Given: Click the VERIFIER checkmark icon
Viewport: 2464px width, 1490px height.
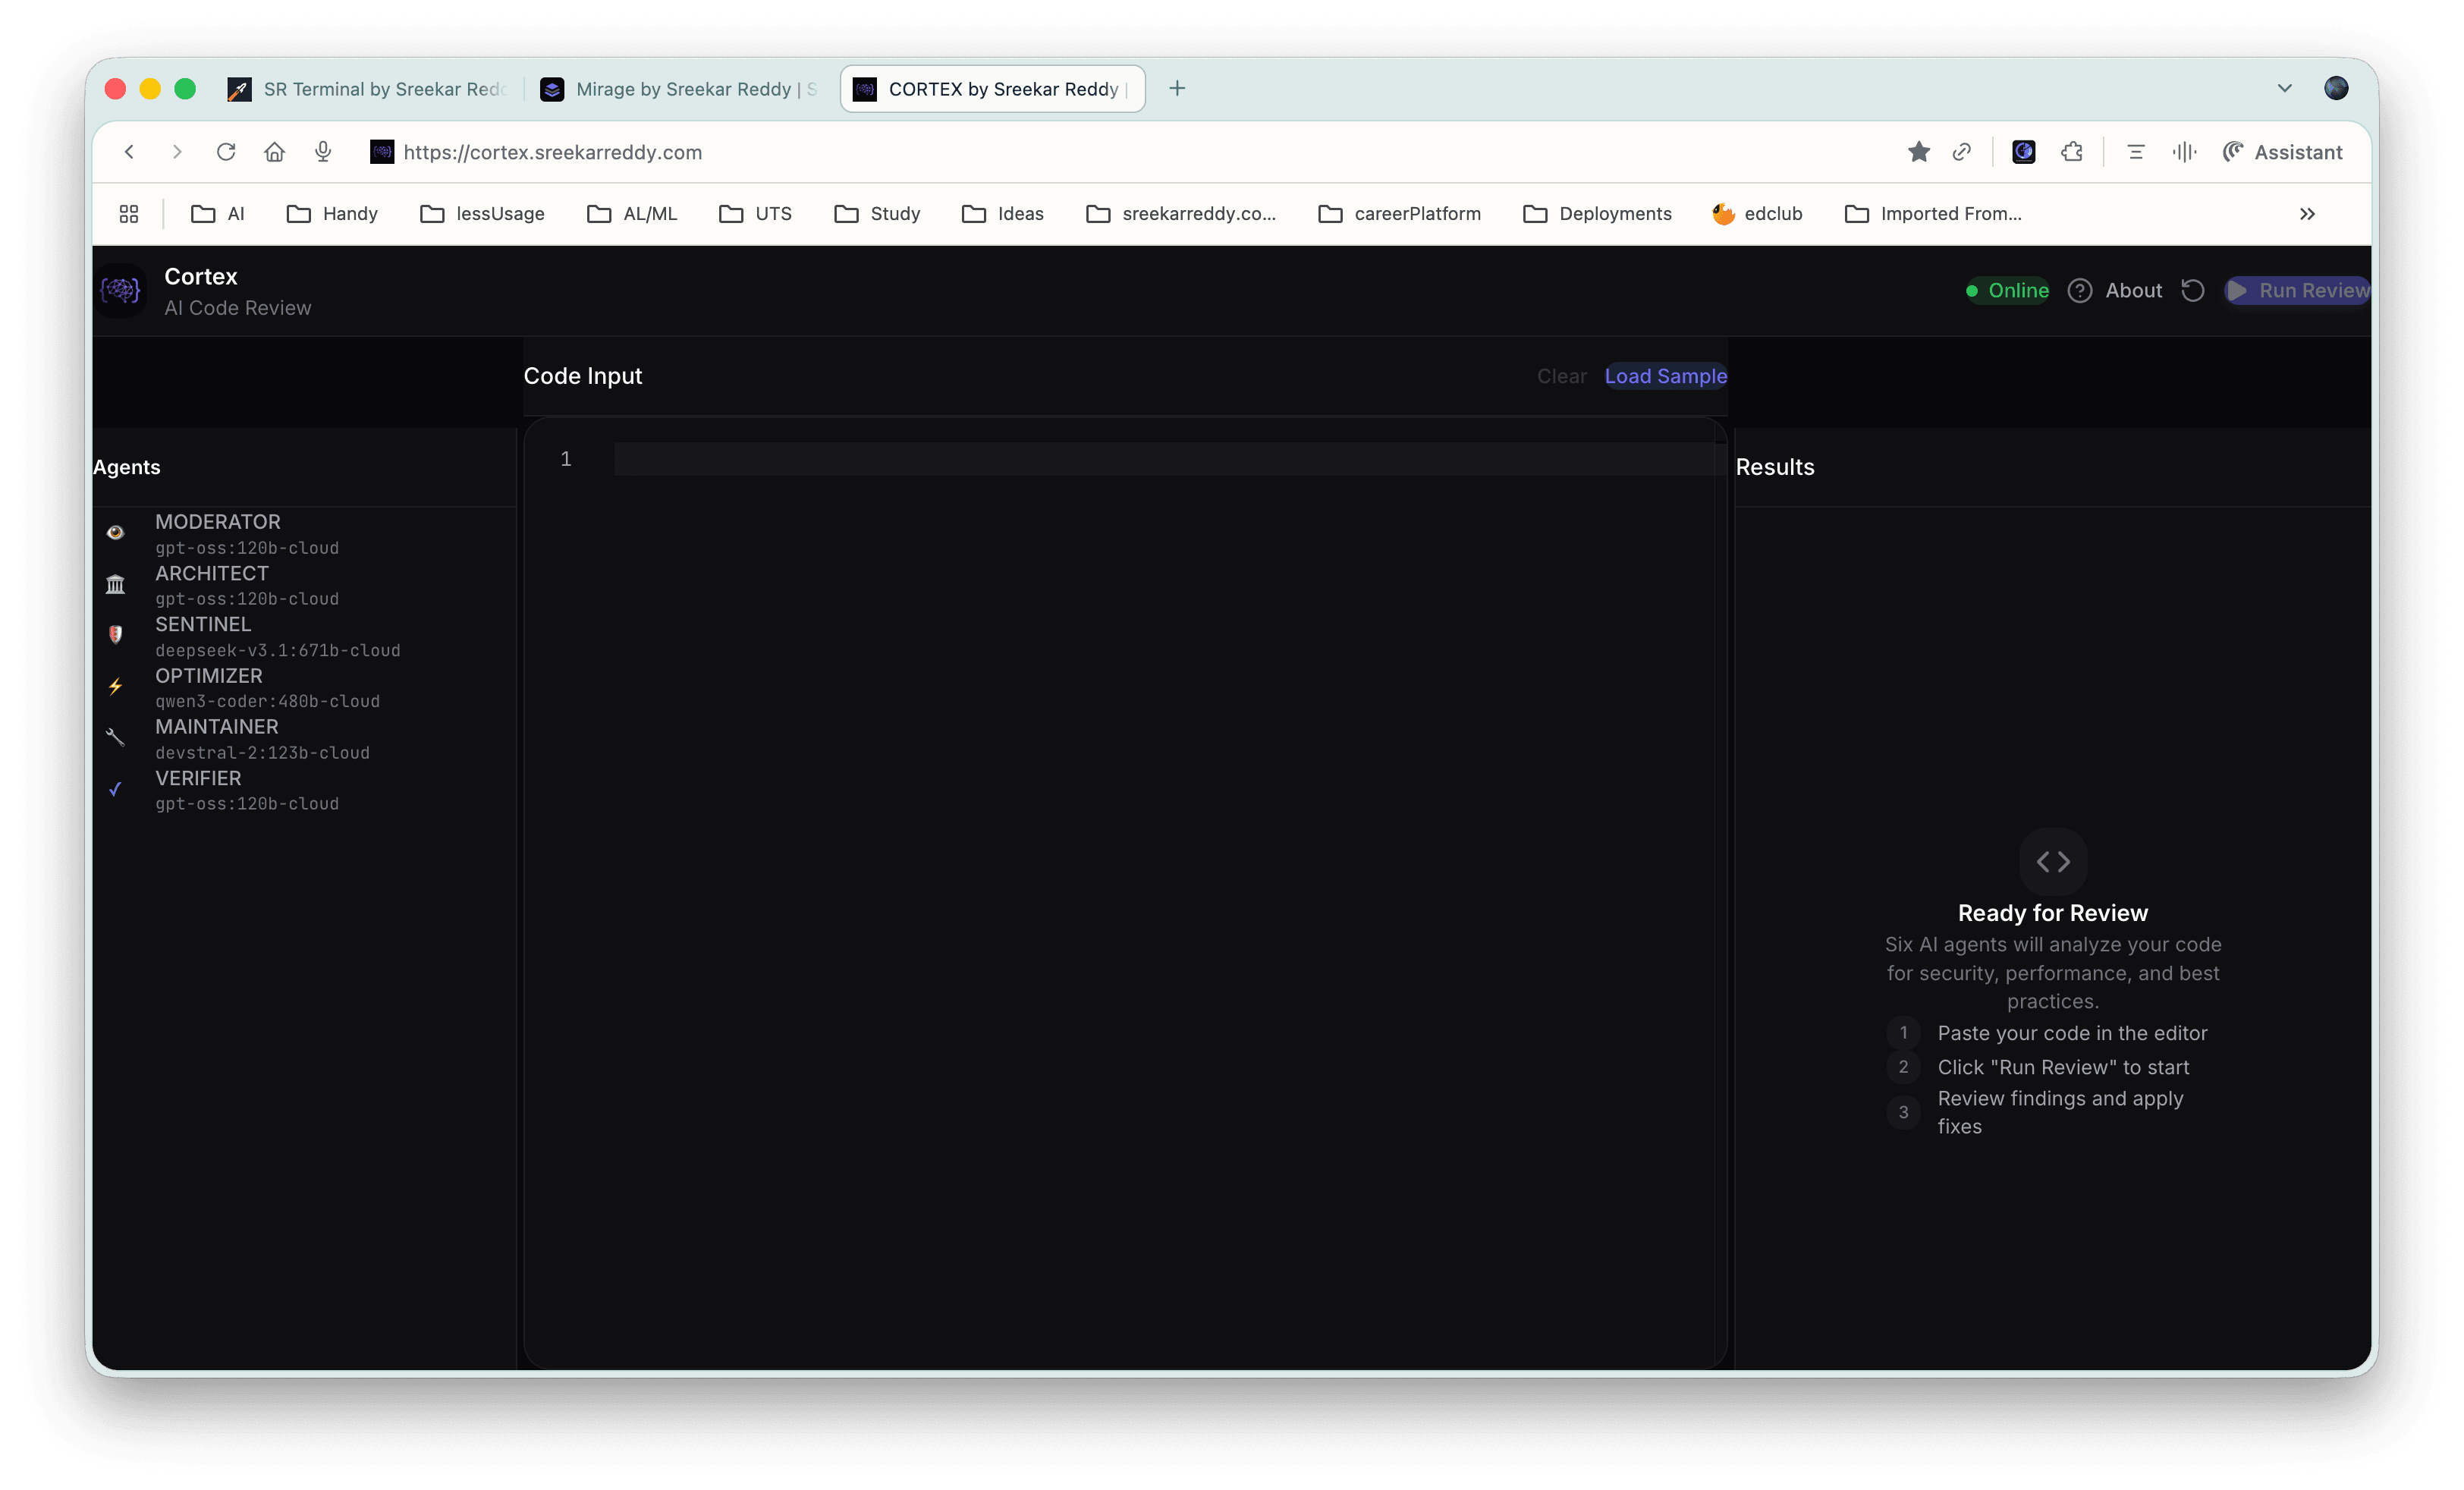Looking at the screenshot, I should [x=116, y=789].
